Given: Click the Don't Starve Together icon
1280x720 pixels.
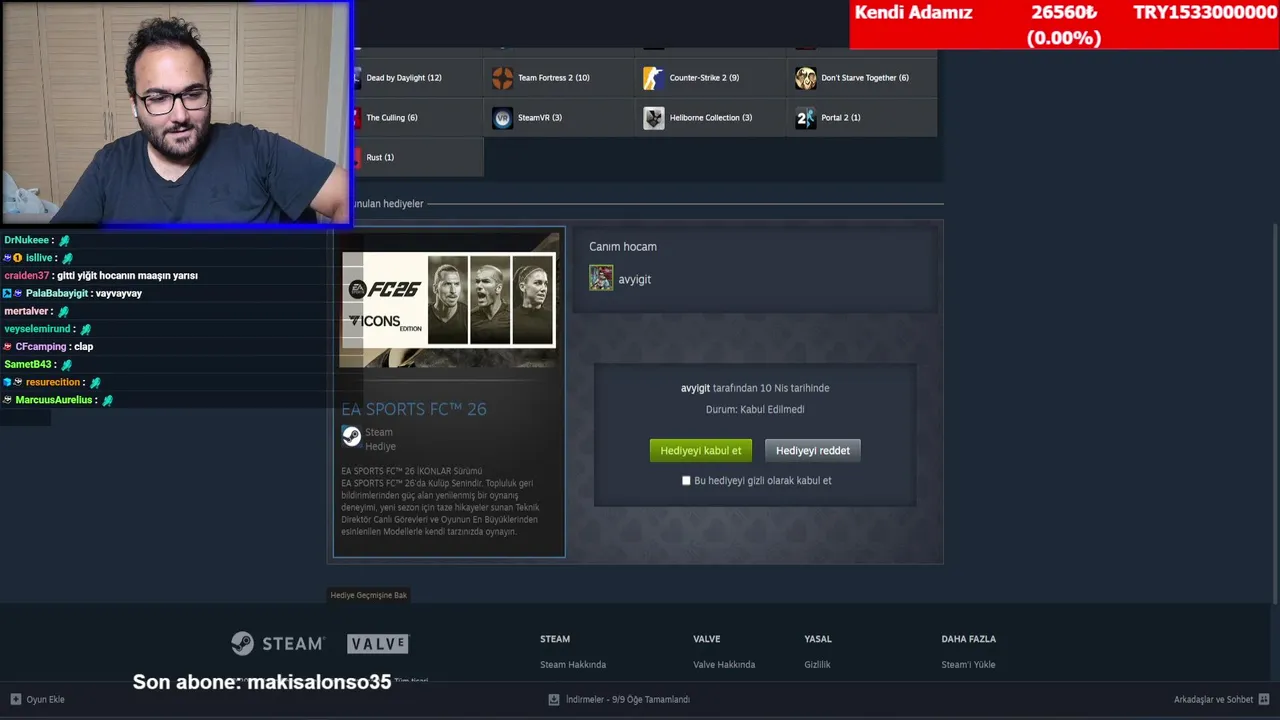Looking at the screenshot, I should 805,78.
